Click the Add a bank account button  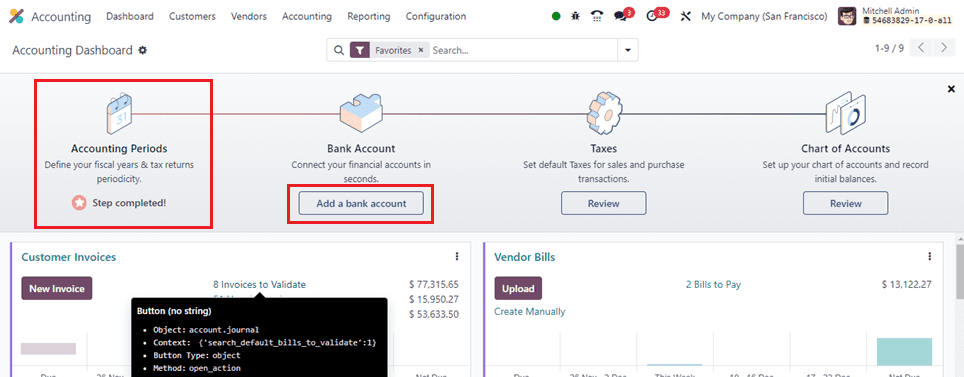pos(362,203)
